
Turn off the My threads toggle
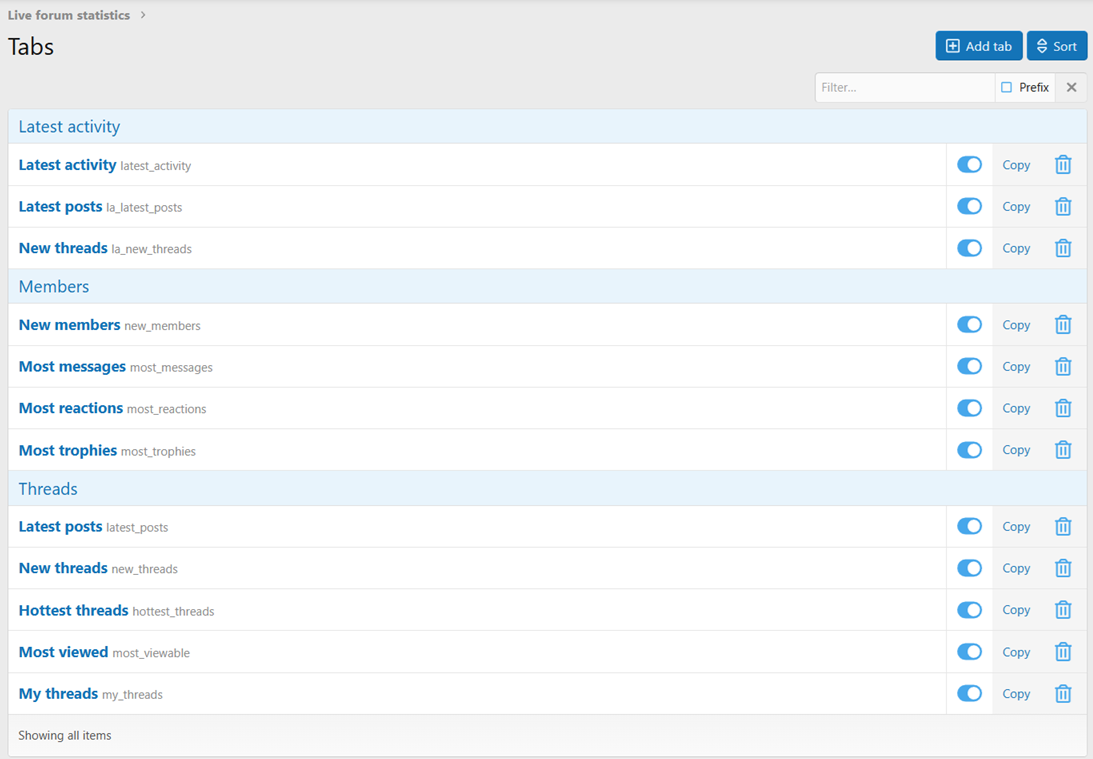coord(969,693)
